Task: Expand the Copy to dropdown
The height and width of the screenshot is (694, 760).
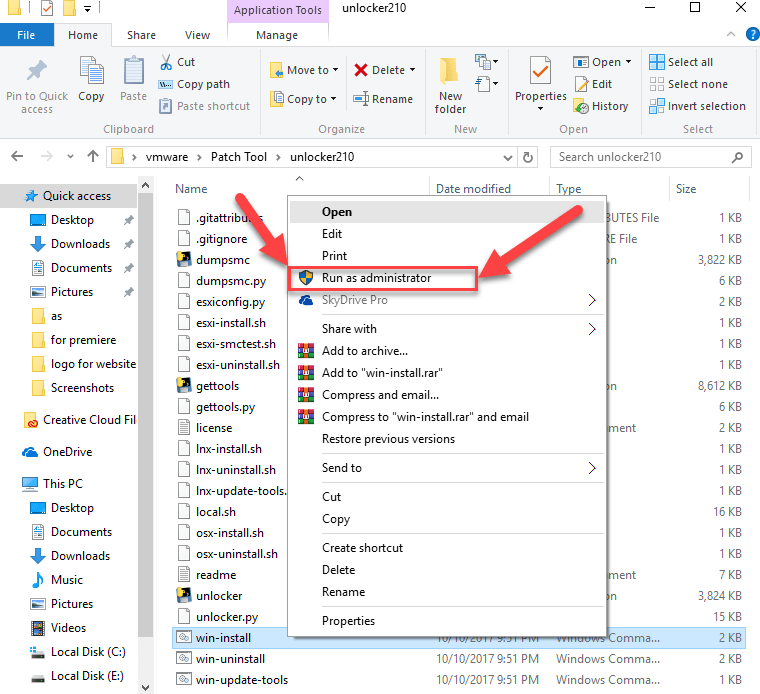Action: pyautogui.click(x=333, y=99)
